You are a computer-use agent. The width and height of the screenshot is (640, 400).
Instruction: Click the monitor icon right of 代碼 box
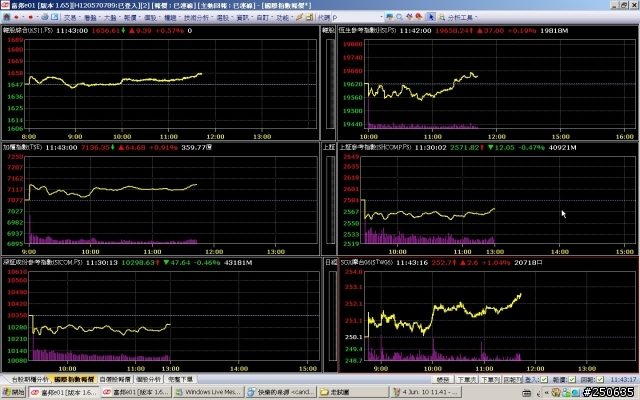pos(390,17)
